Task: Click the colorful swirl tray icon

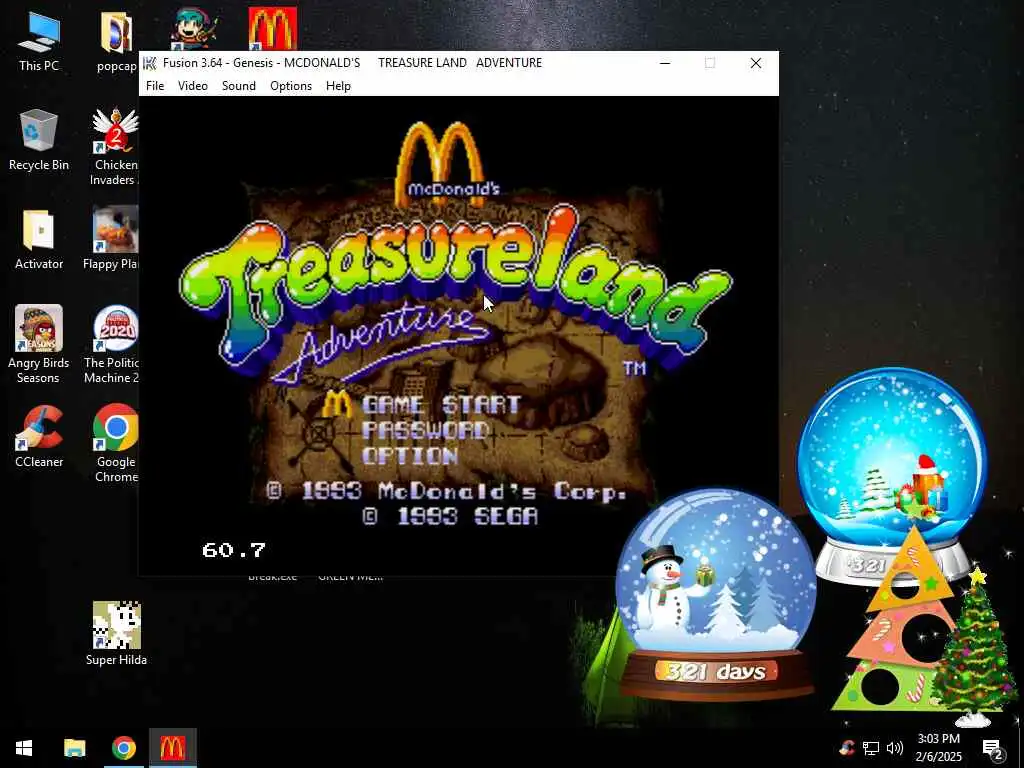Action: pyautogui.click(x=846, y=748)
